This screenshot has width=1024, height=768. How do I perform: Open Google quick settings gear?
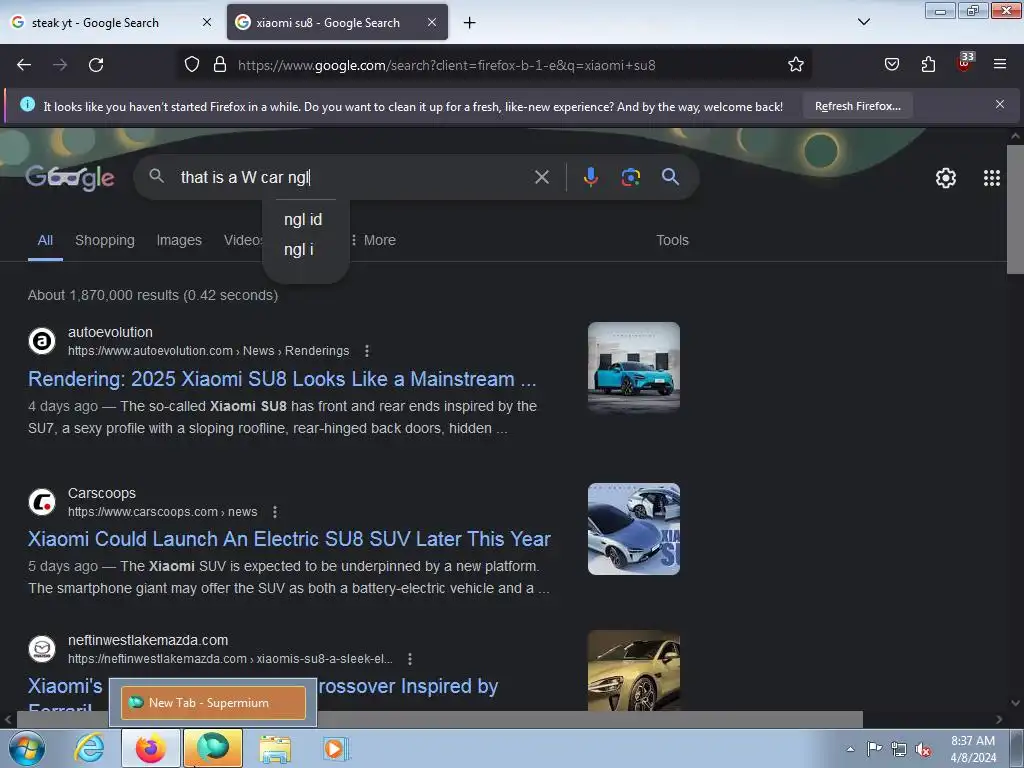[x=946, y=178]
